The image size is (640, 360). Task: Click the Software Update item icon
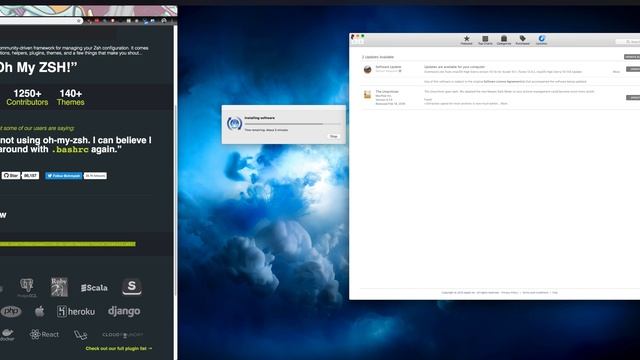tap(367, 69)
